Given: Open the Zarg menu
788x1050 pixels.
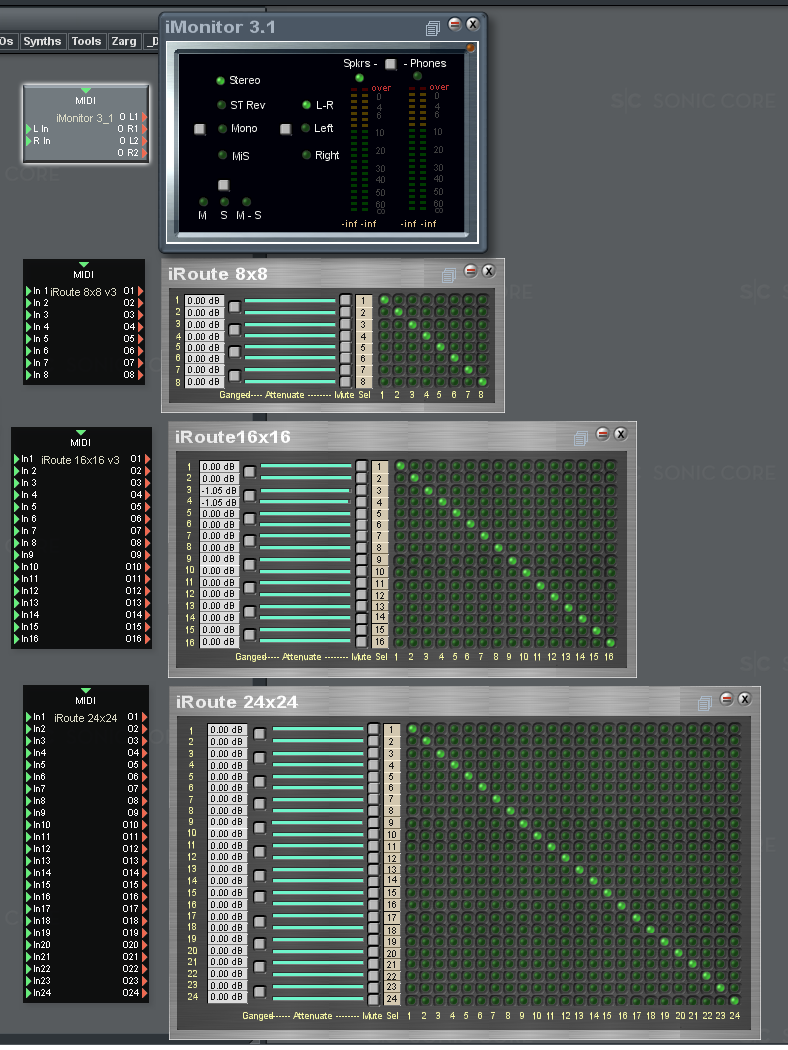Looking at the screenshot, I should 124,42.
